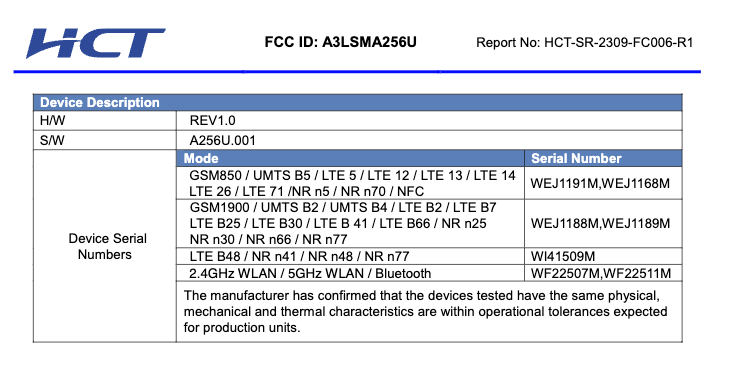731x374 pixels.
Task: Click the Device Description table header
Action: tap(358, 103)
